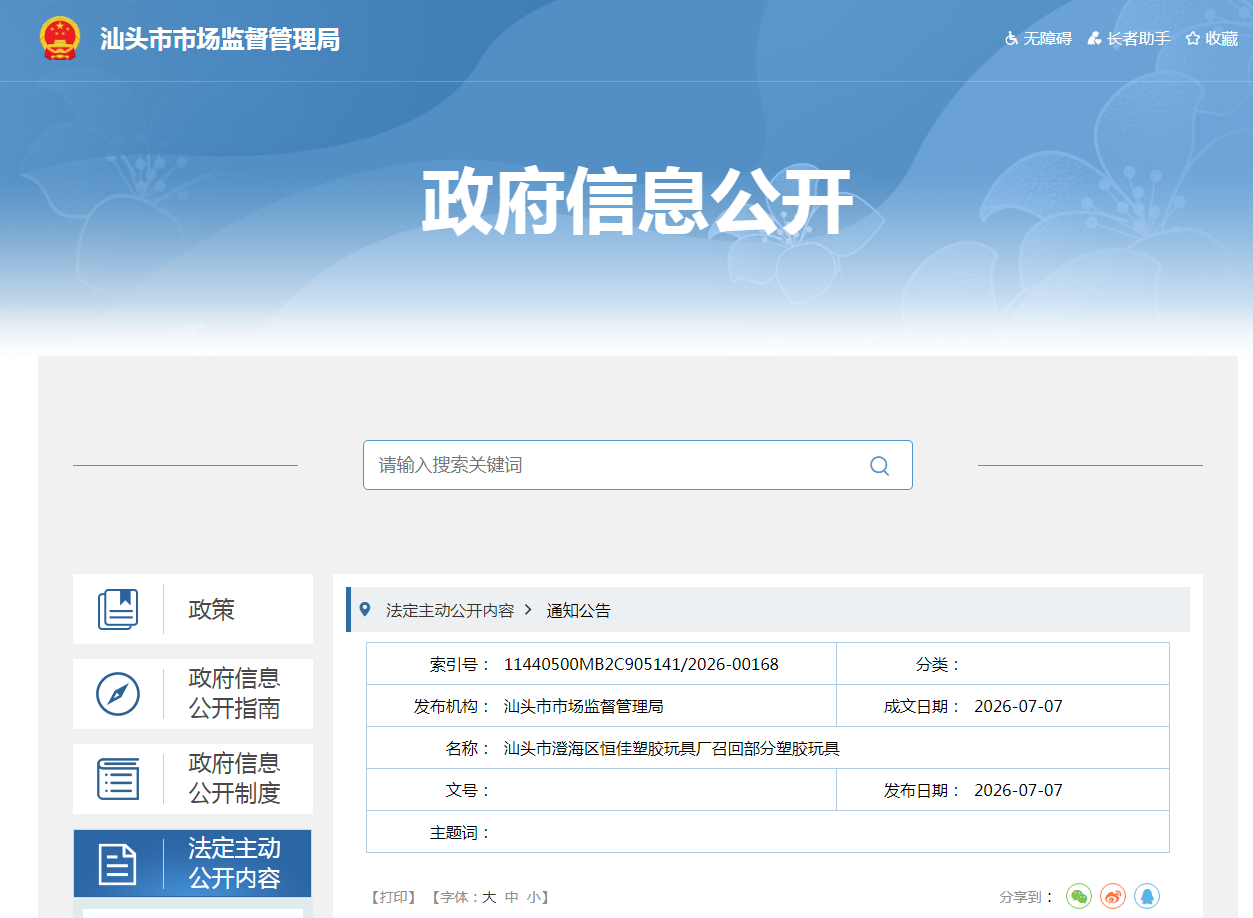Set font size to 大
This screenshot has height=918, width=1253.
[x=489, y=897]
